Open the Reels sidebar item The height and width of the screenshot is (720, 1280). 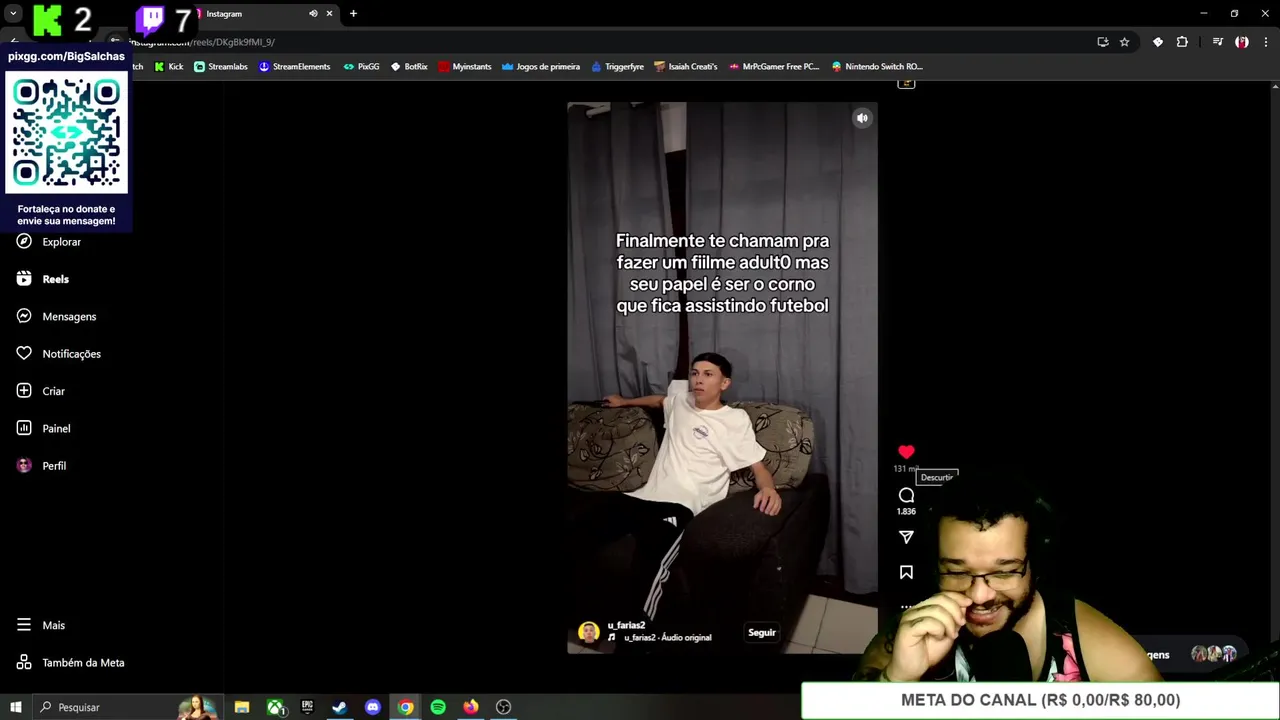pyautogui.click(x=43, y=279)
